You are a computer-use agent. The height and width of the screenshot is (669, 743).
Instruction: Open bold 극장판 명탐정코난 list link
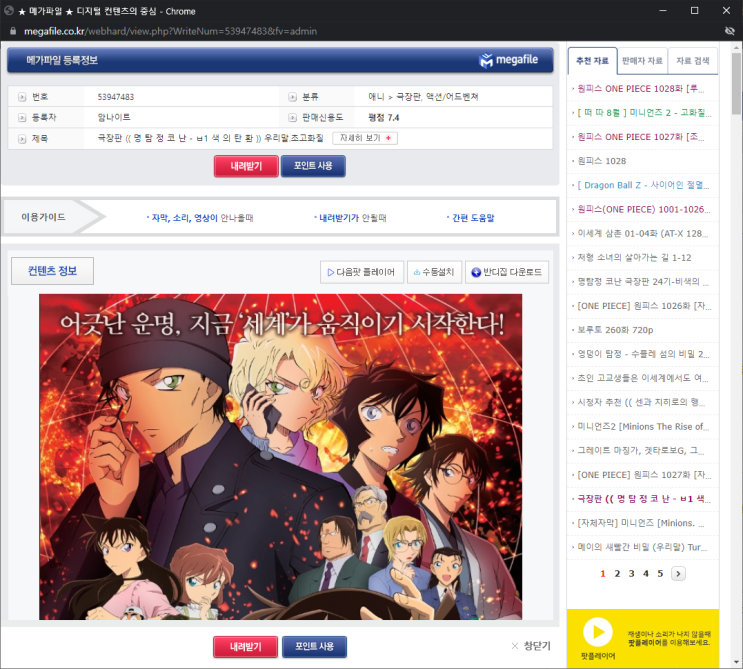[x=643, y=499]
